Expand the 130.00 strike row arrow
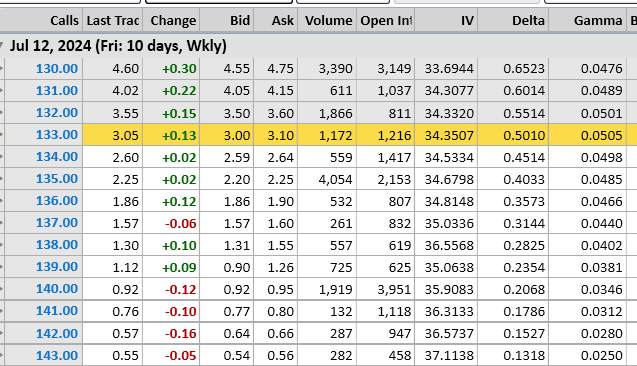637x366 pixels. pyautogui.click(x=1, y=69)
